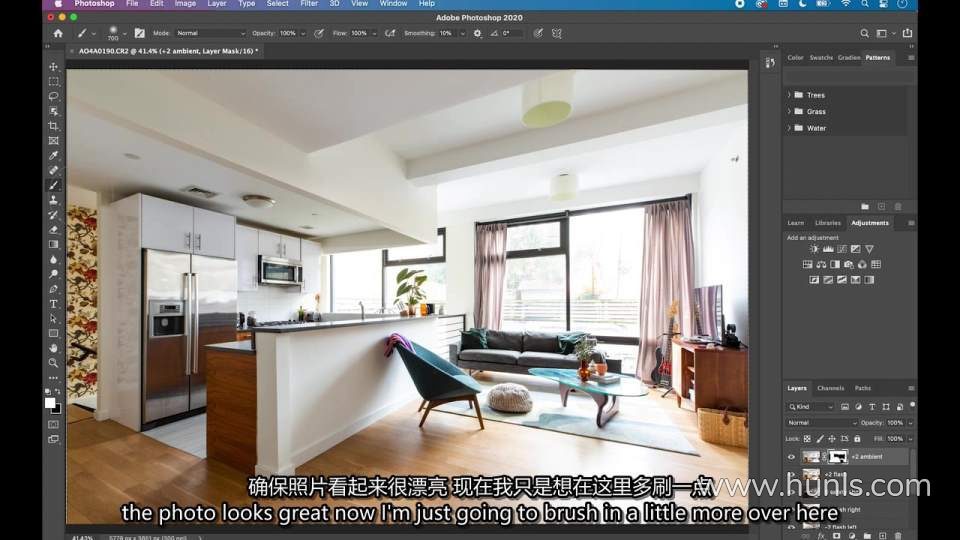This screenshot has width=960, height=540.
Task: Toggle lock all for the layer
Action: [x=857, y=439]
